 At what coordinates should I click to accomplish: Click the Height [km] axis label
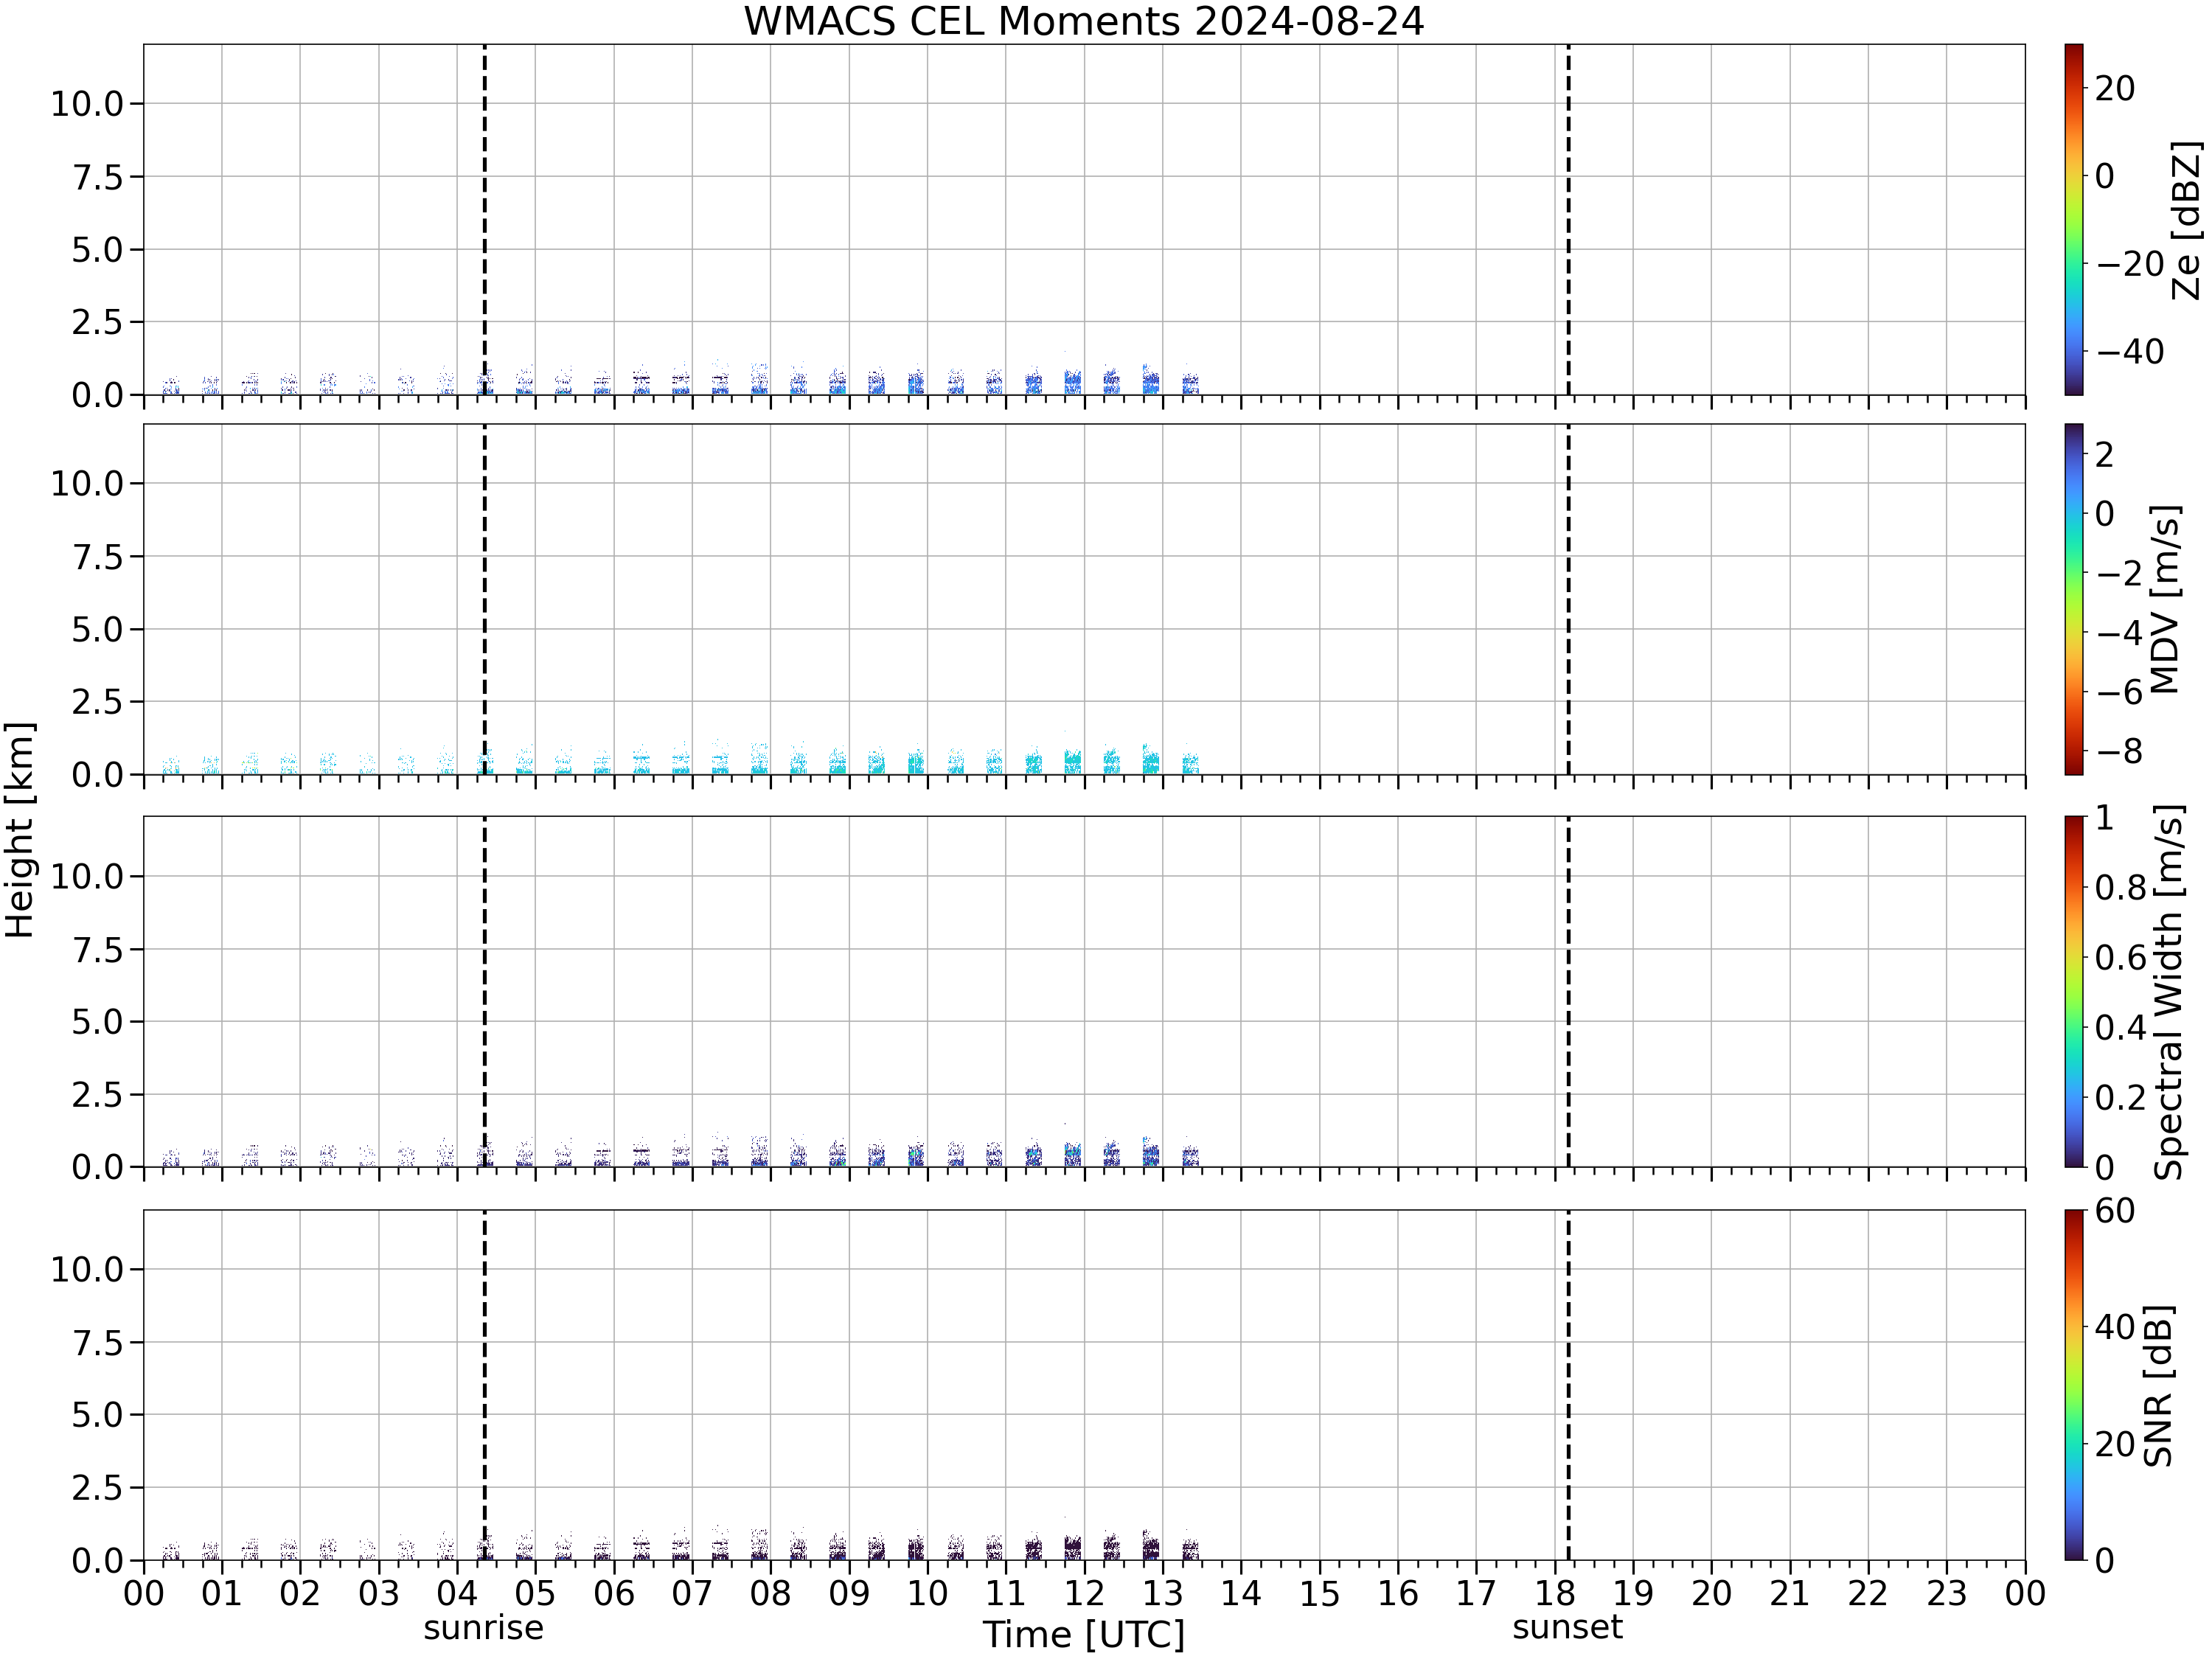20,829
